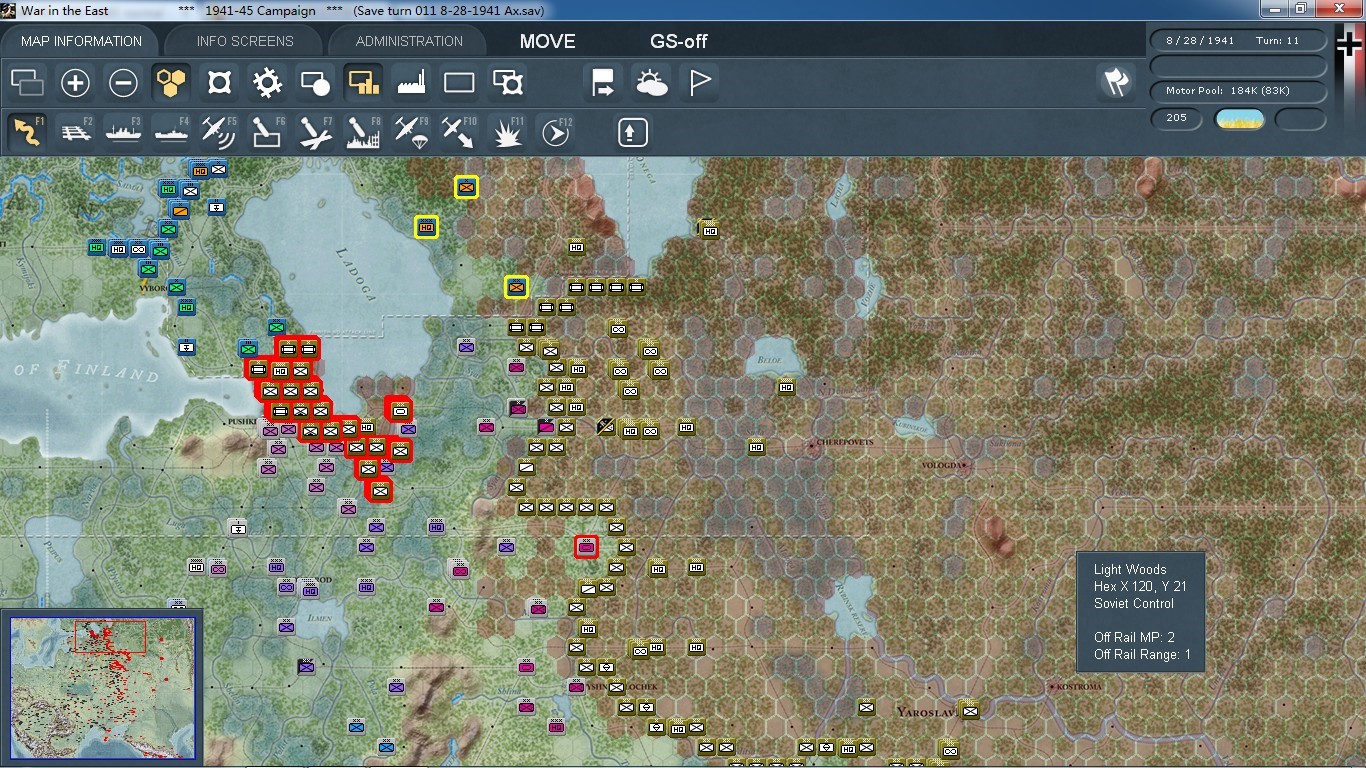Click the minimap overview thumbnail

coord(103,688)
